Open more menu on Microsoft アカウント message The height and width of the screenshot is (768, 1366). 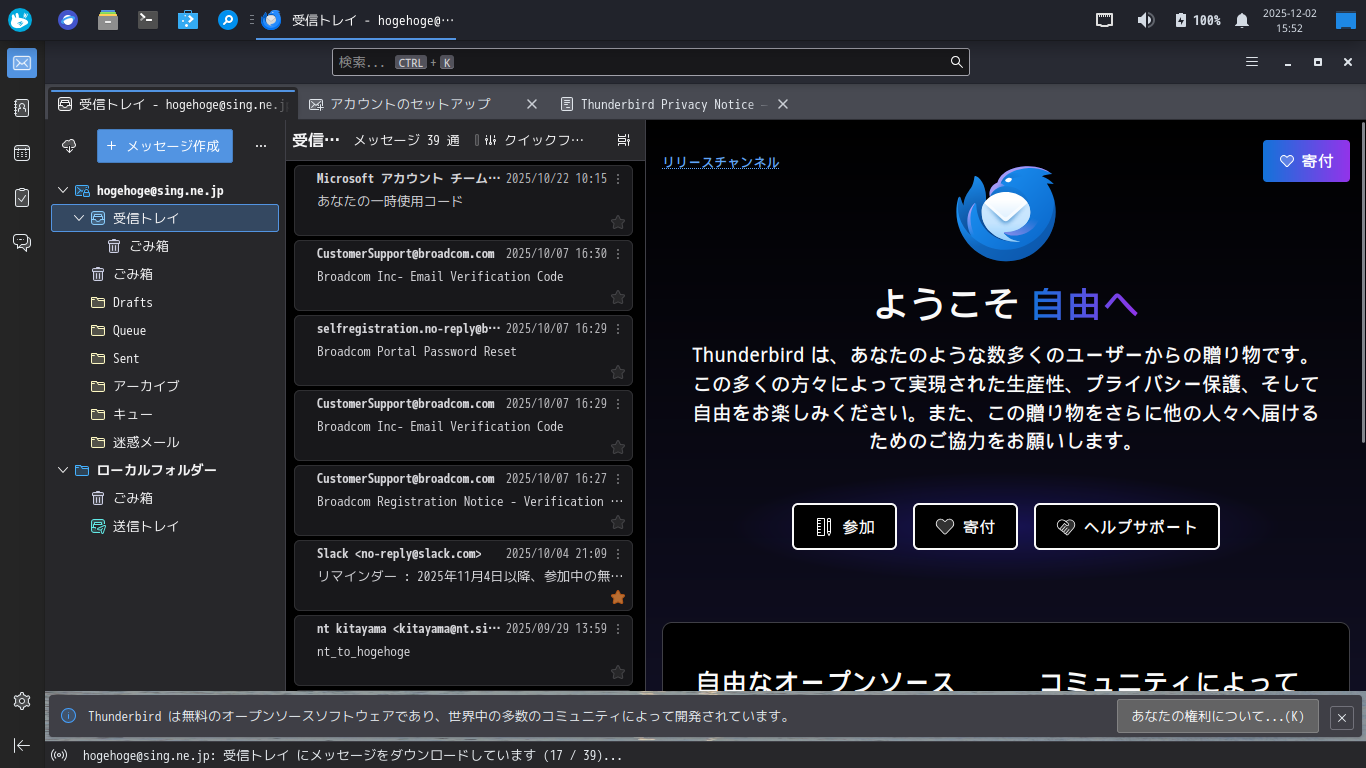coord(618,179)
